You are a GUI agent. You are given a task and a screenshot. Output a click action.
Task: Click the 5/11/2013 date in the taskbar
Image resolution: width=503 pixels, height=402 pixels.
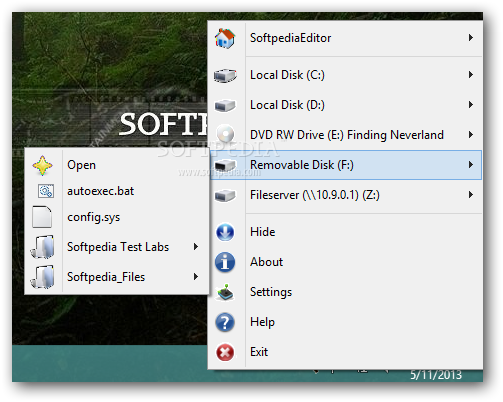[x=436, y=375]
